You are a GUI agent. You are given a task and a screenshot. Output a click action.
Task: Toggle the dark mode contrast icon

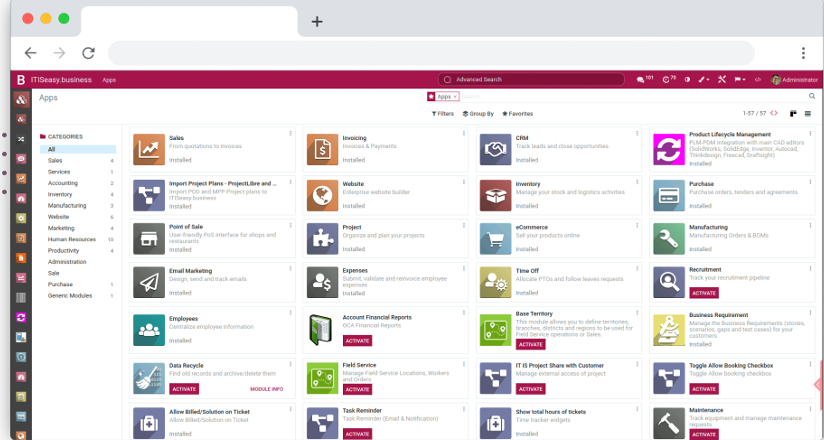click(x=687, y=79)
